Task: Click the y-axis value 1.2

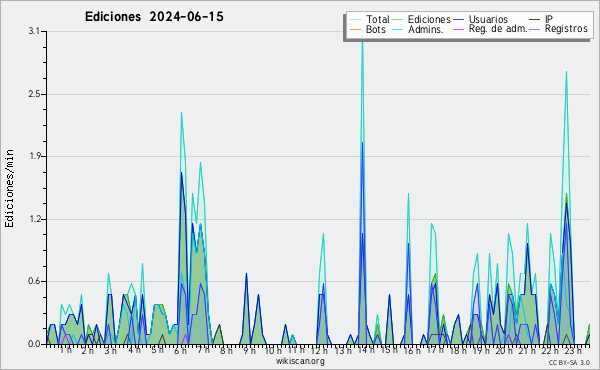Action: (x=34, y=219)
